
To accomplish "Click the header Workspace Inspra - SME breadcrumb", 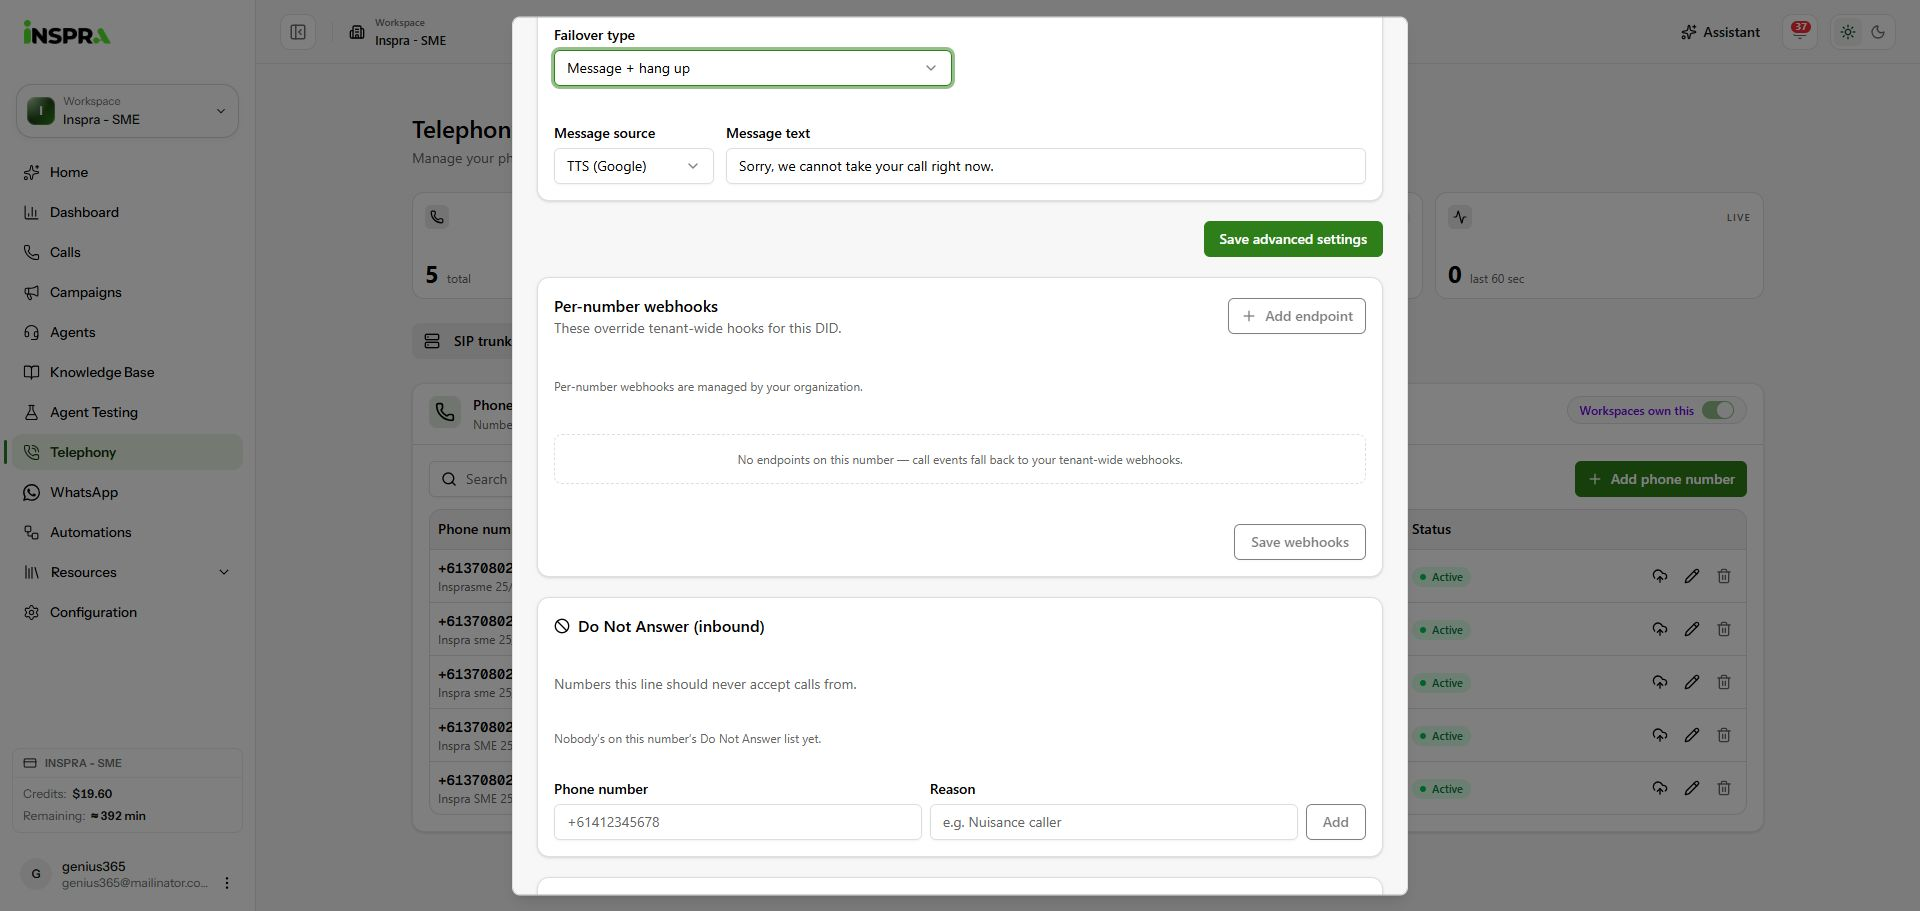I will 398,32.
